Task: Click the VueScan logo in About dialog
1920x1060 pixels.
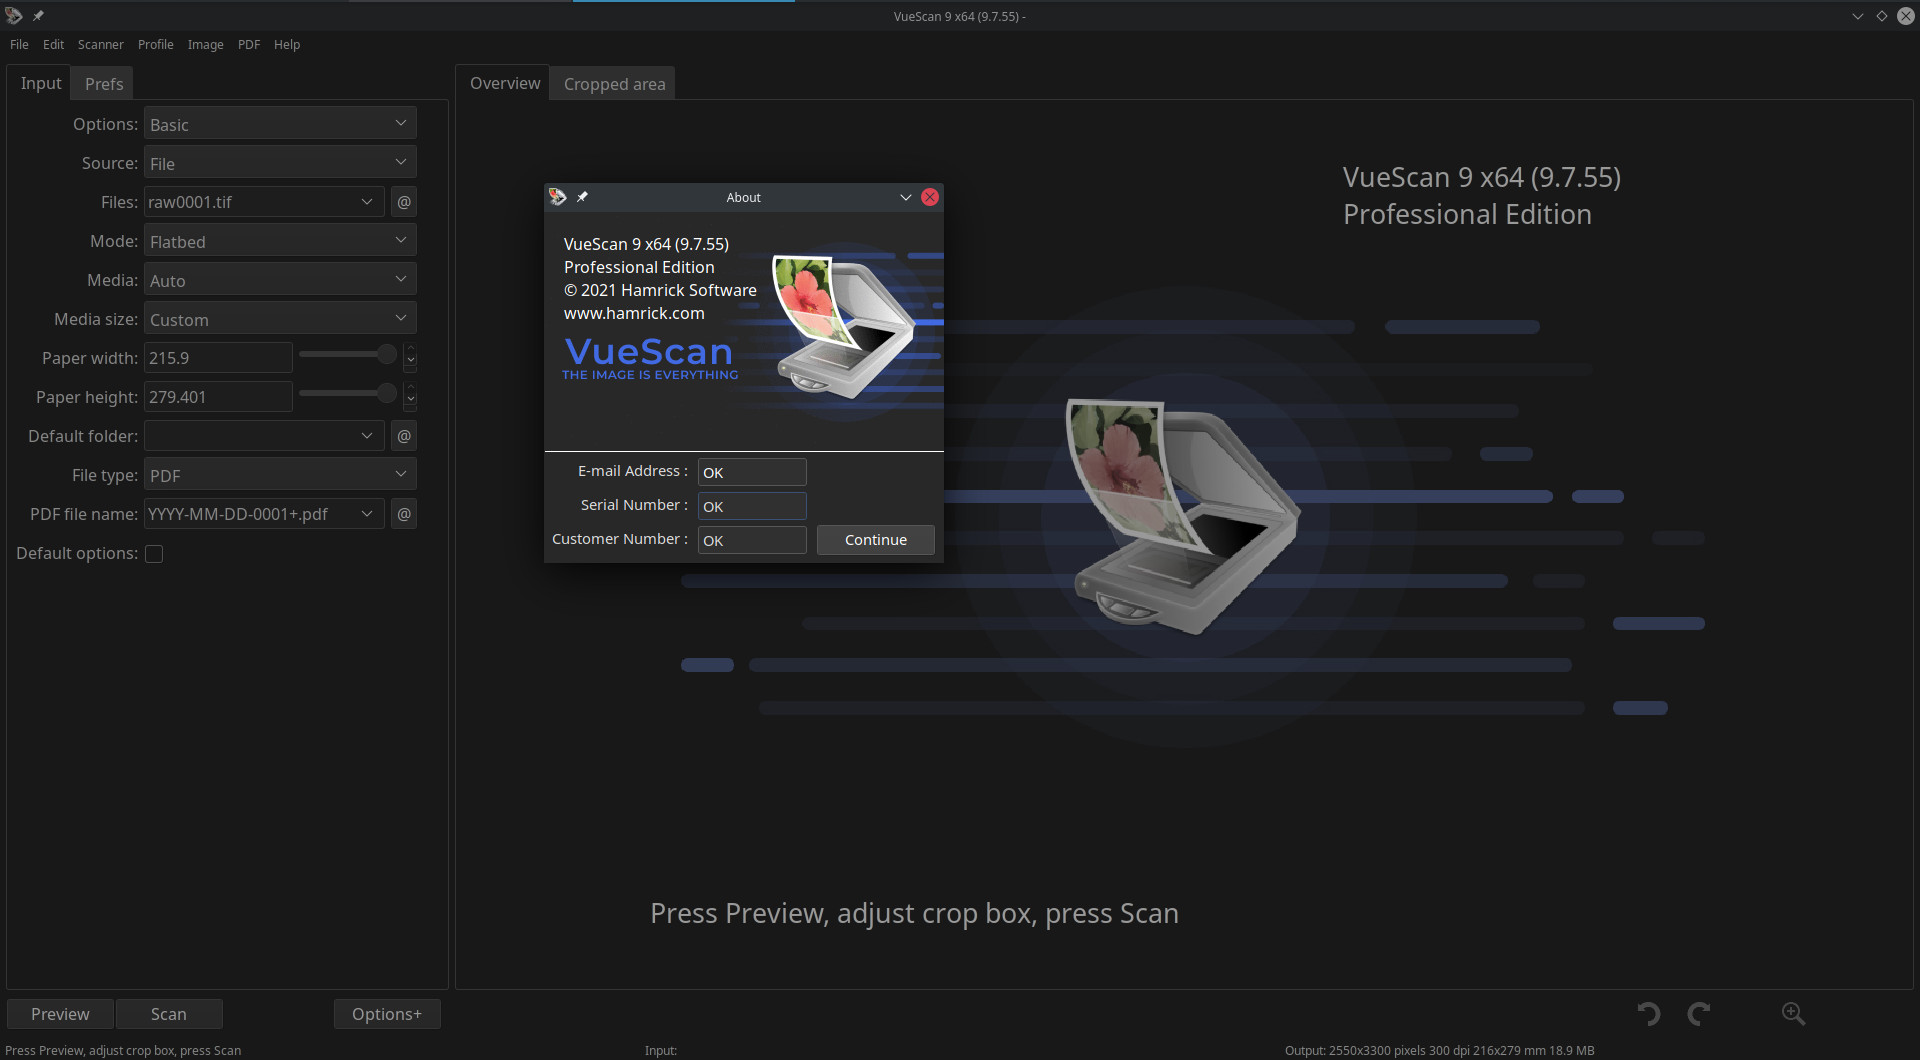Action: (650, 358)
